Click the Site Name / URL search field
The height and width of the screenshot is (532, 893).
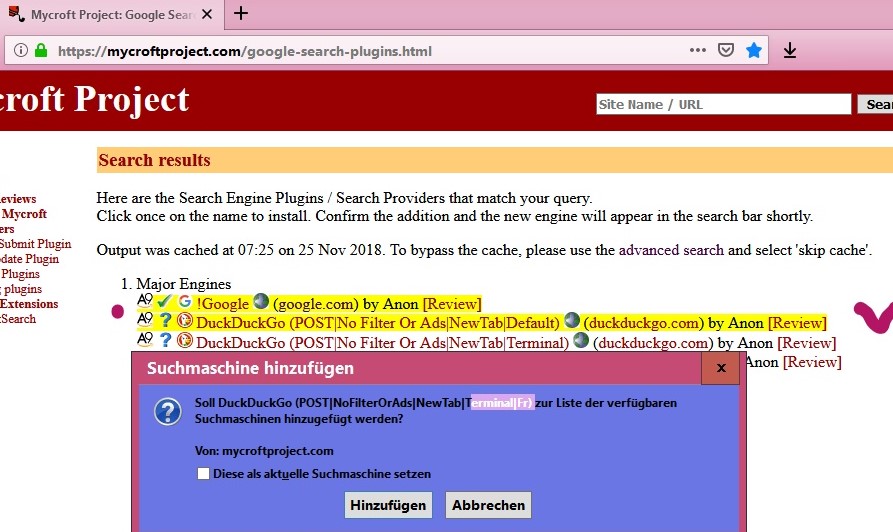pos(723,104)
